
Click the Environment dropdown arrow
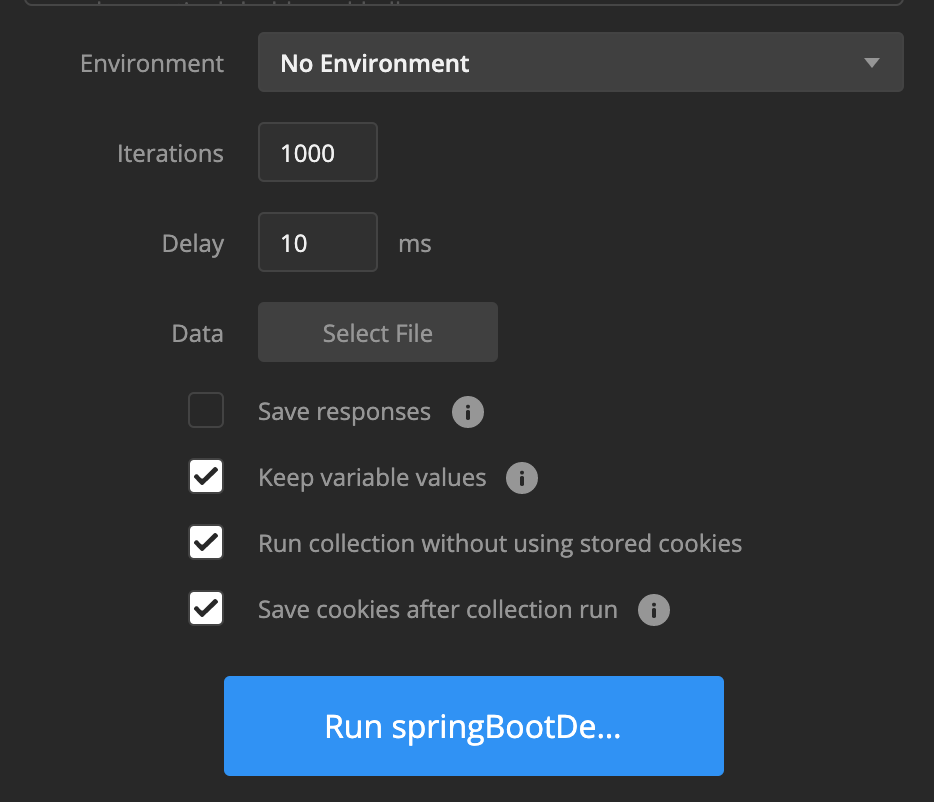click(871, 63)
